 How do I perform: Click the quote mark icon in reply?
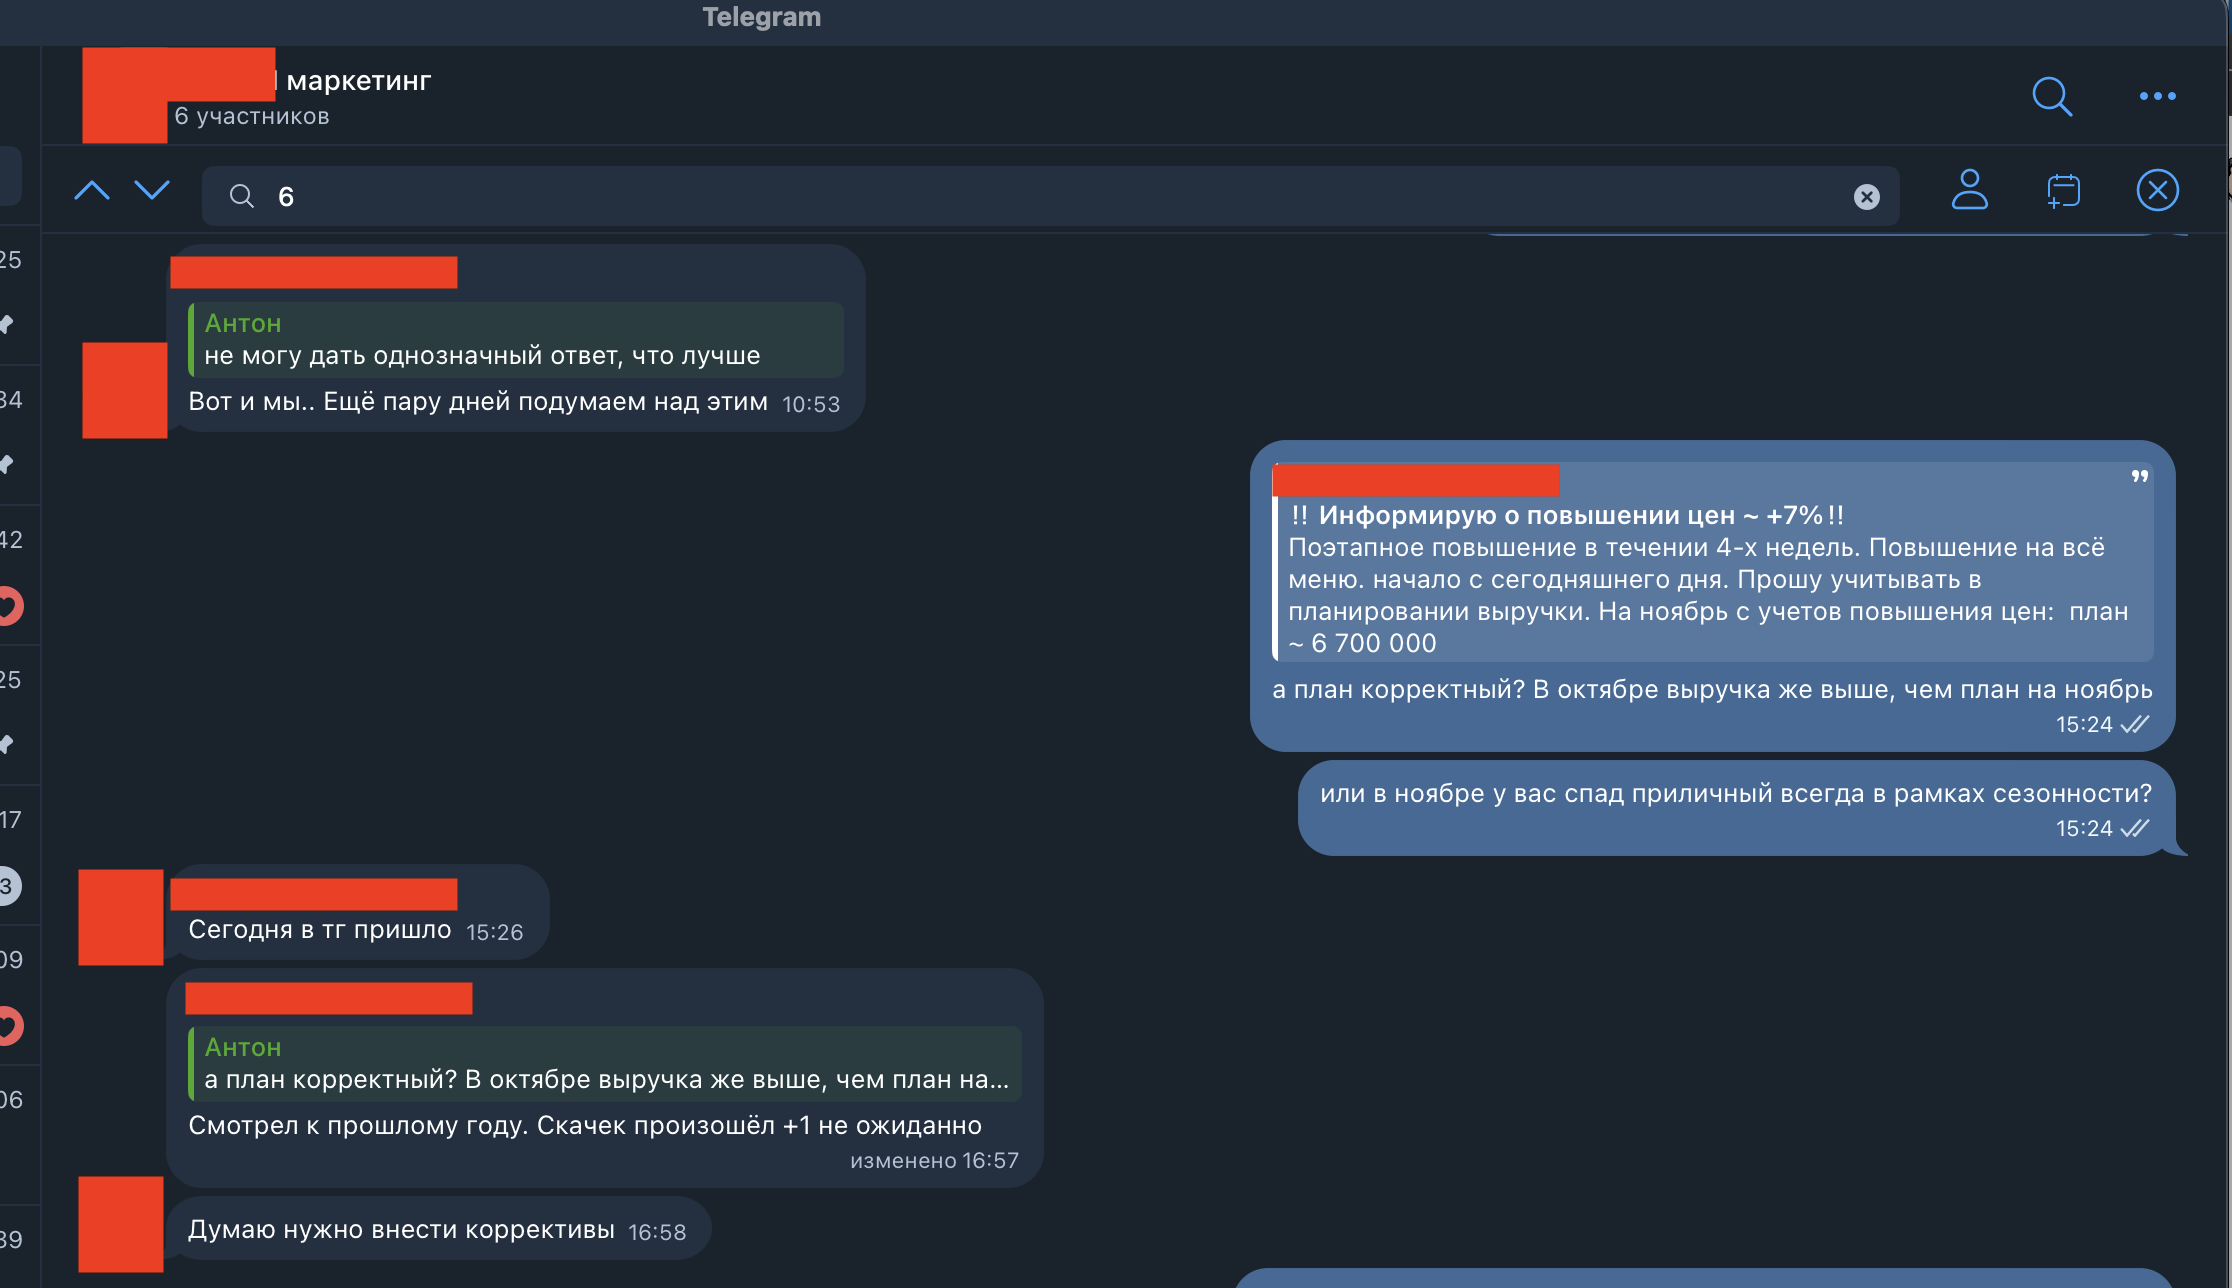click(2139, 477)
